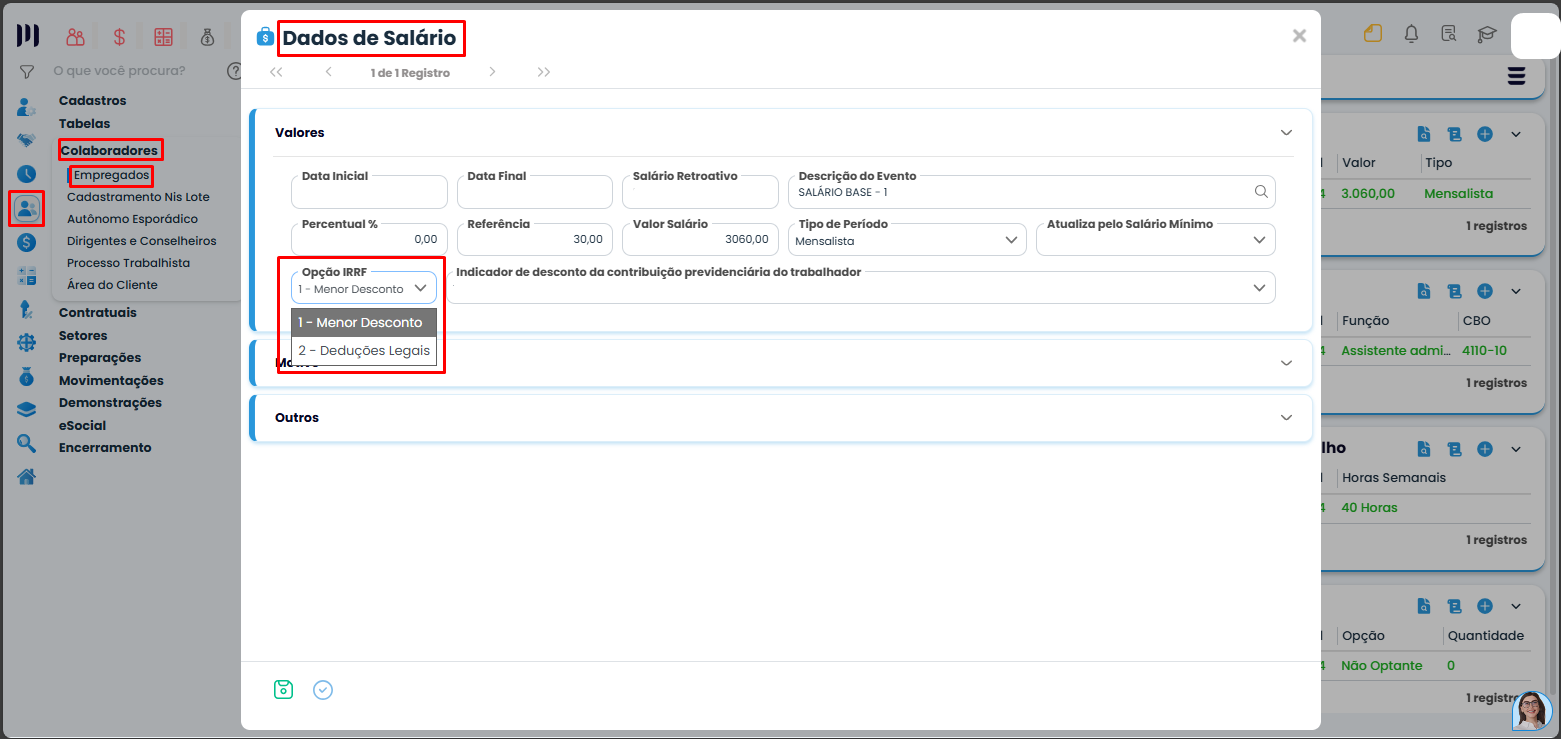
Task: Select the highlighted collaborators icon in the left sidebar
Action: [27, 208]
